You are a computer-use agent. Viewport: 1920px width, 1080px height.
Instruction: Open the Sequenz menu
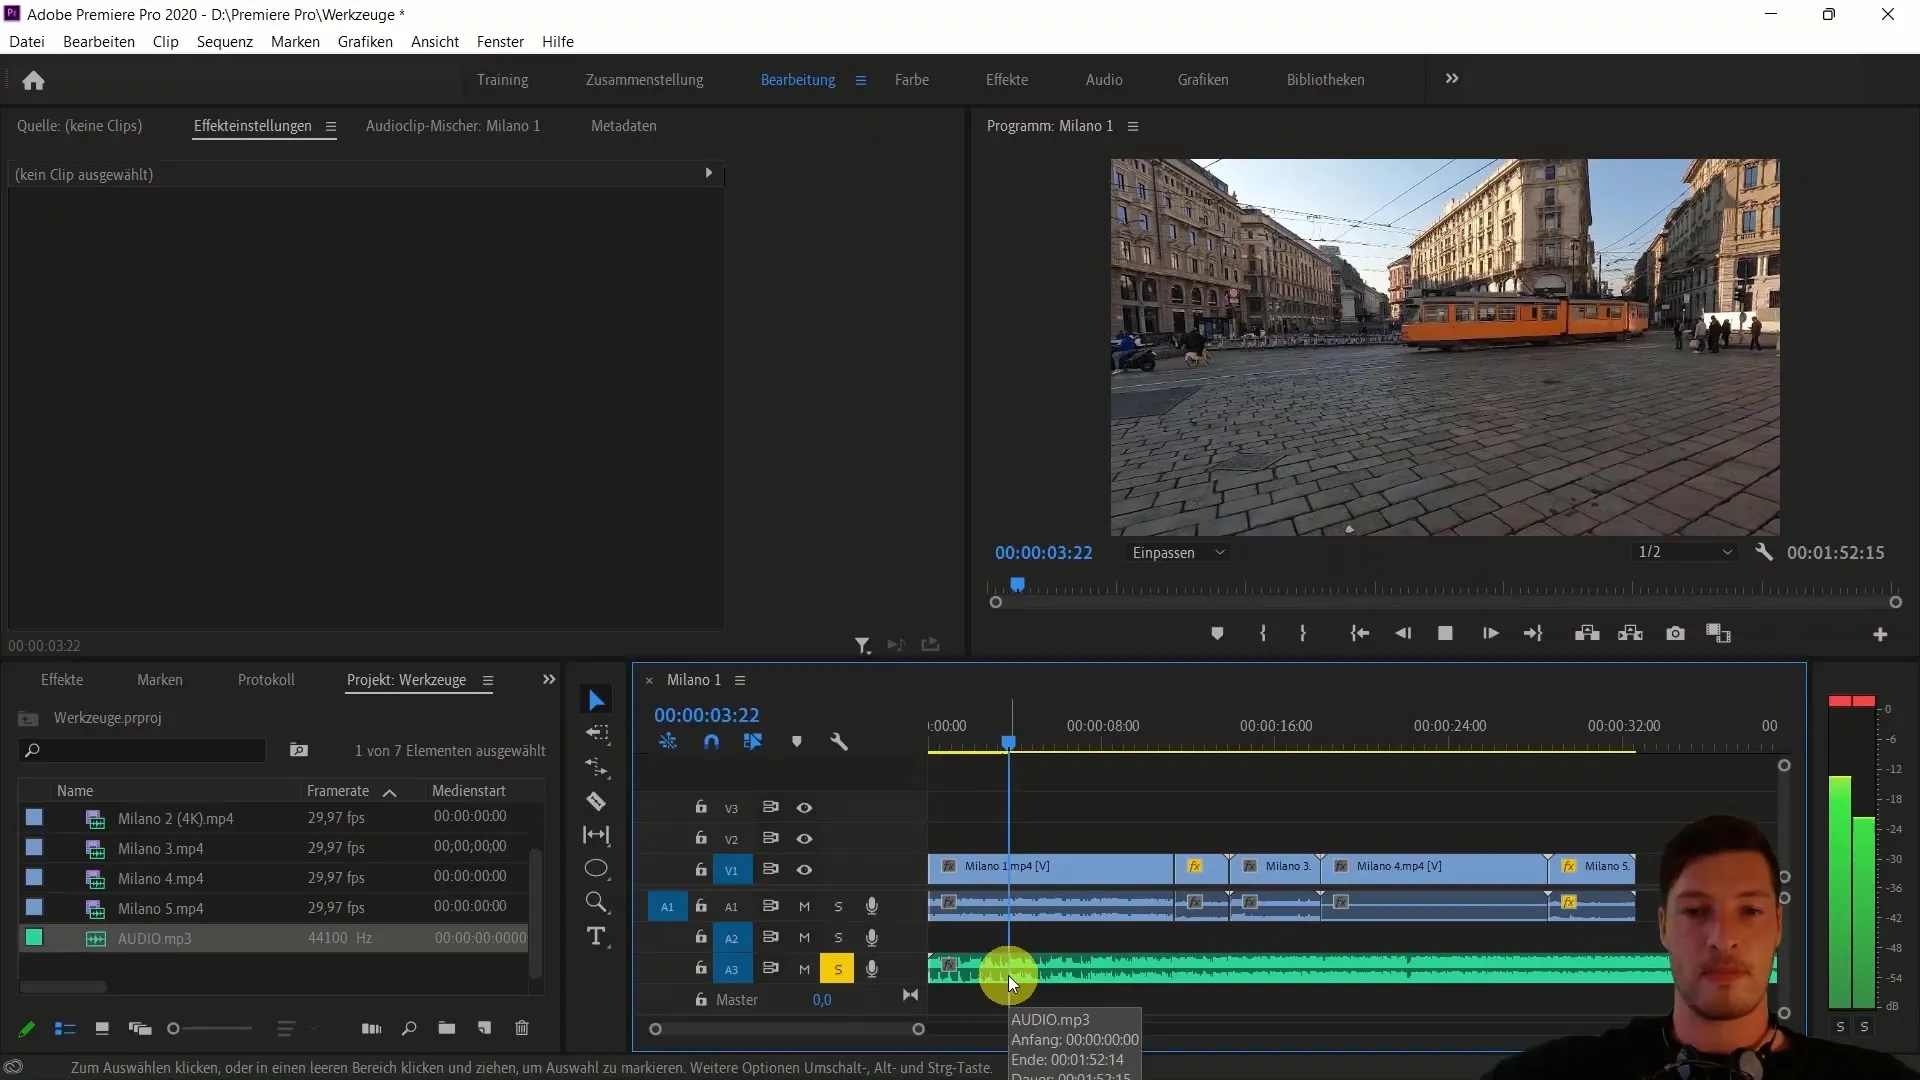[x=224, y=41]
